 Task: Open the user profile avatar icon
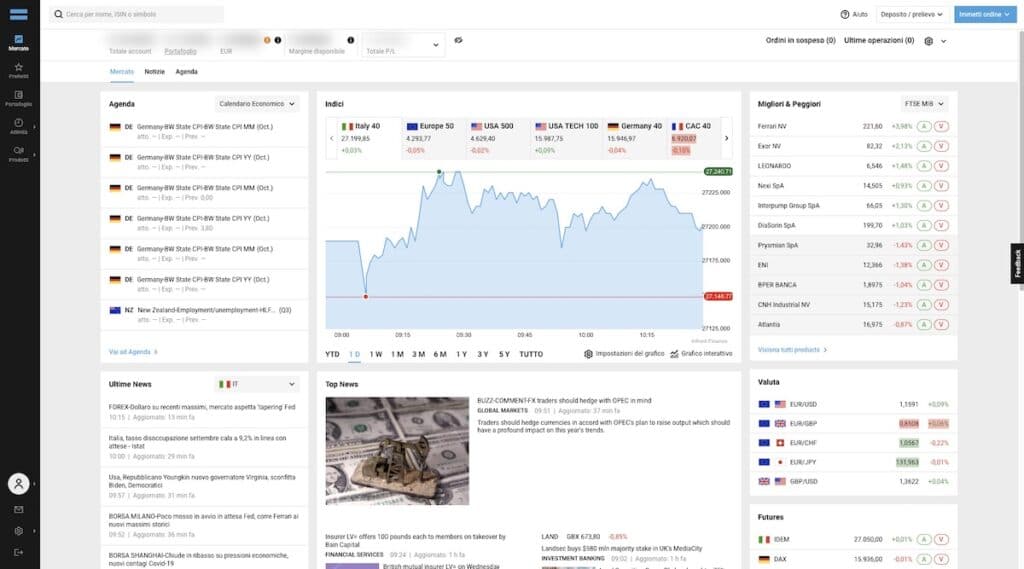pyautogui.click(x=19, y=484)
